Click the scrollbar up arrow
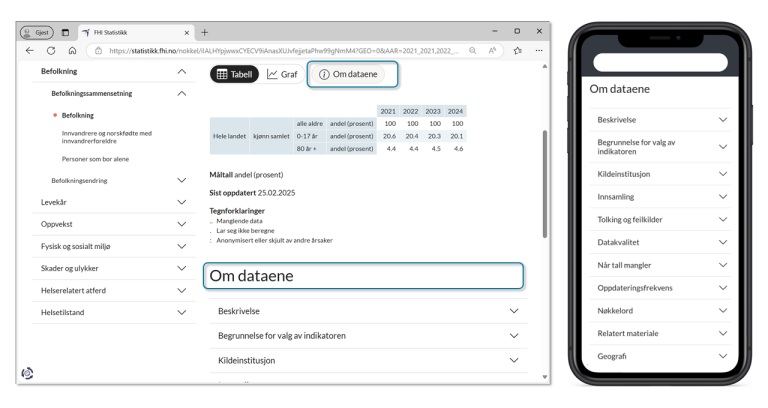Viewport: 768px width, 408px height. tap(545, 66)
